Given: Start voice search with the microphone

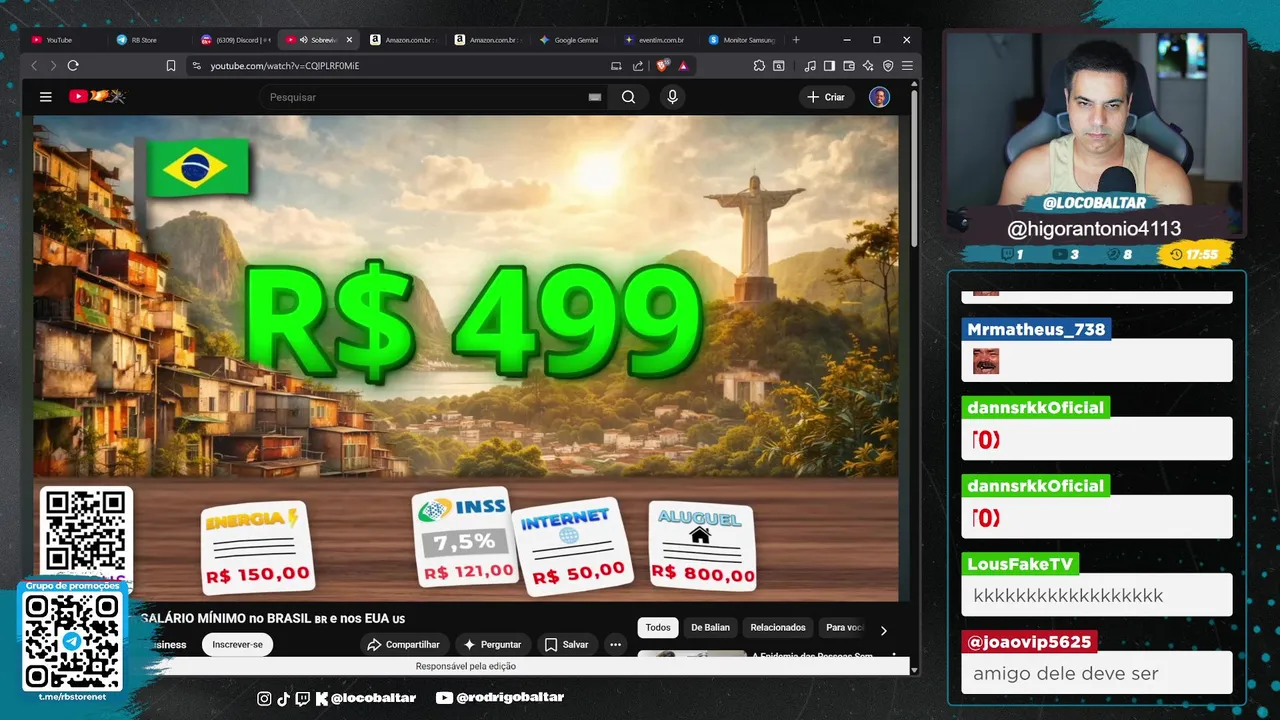Looking at the screenshot, I should point(672,97).
